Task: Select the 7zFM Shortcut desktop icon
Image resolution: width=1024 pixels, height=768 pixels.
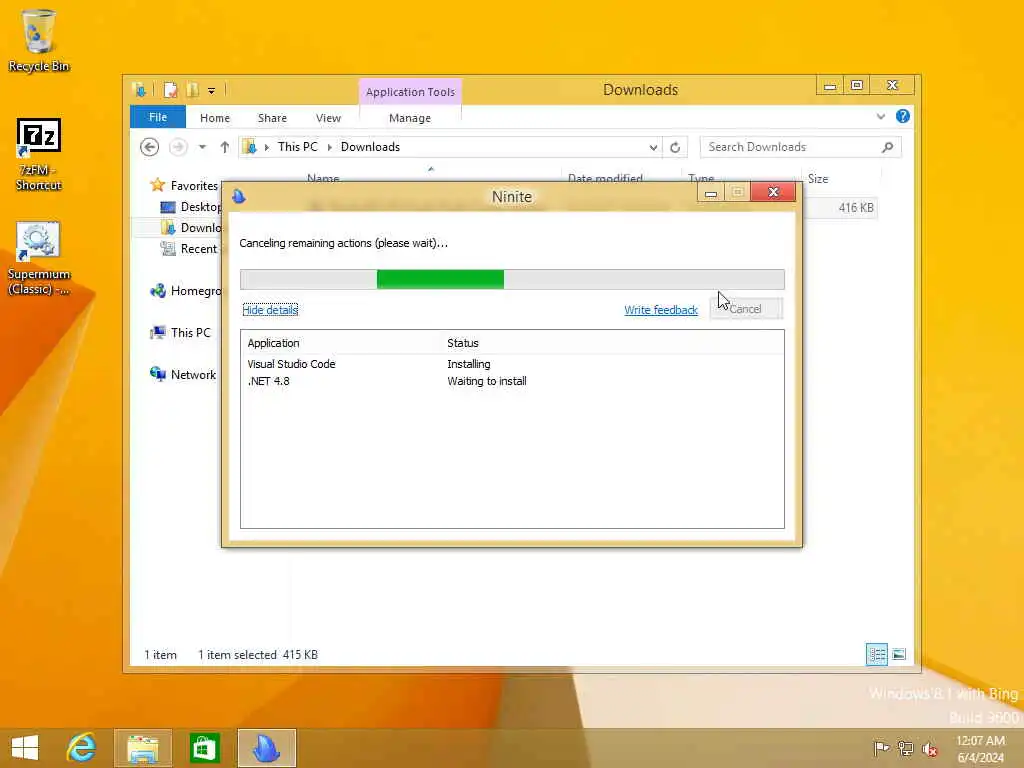Action: coord(39,155)
